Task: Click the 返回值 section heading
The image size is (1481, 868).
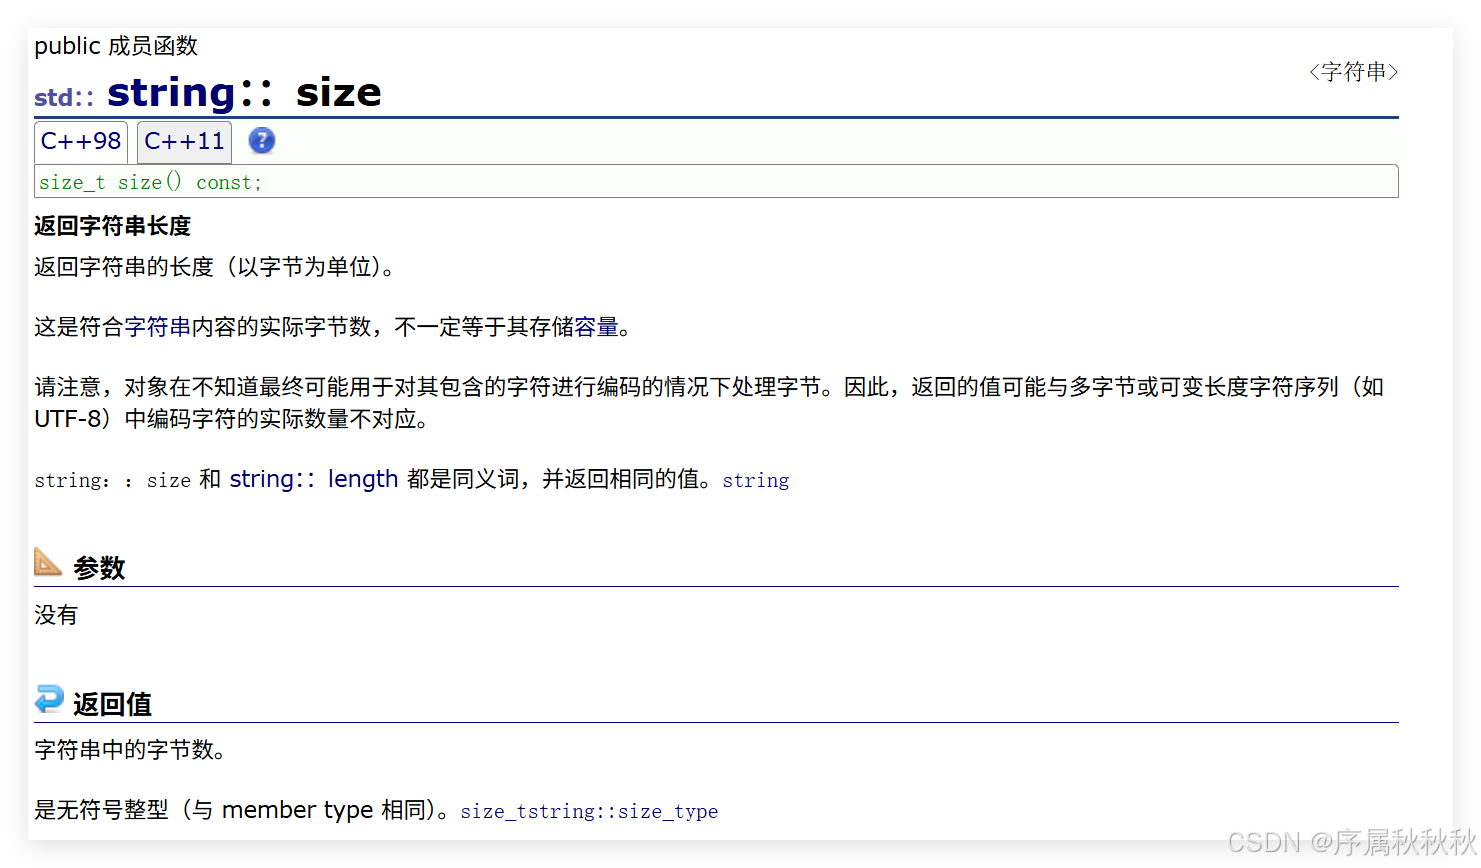Action: point(111,703)
